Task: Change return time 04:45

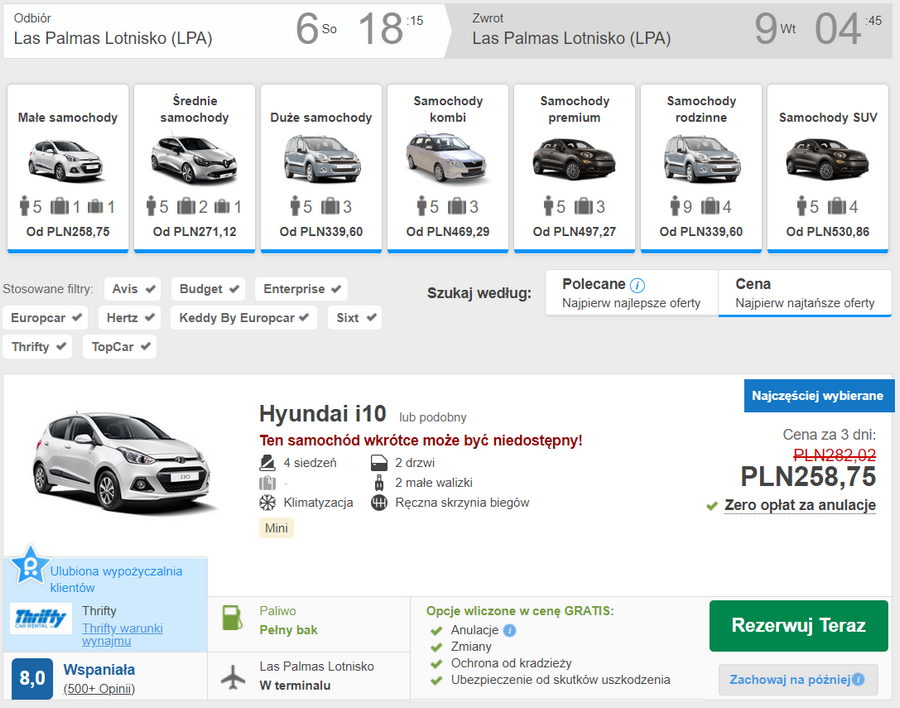Action: pos(848,29)
